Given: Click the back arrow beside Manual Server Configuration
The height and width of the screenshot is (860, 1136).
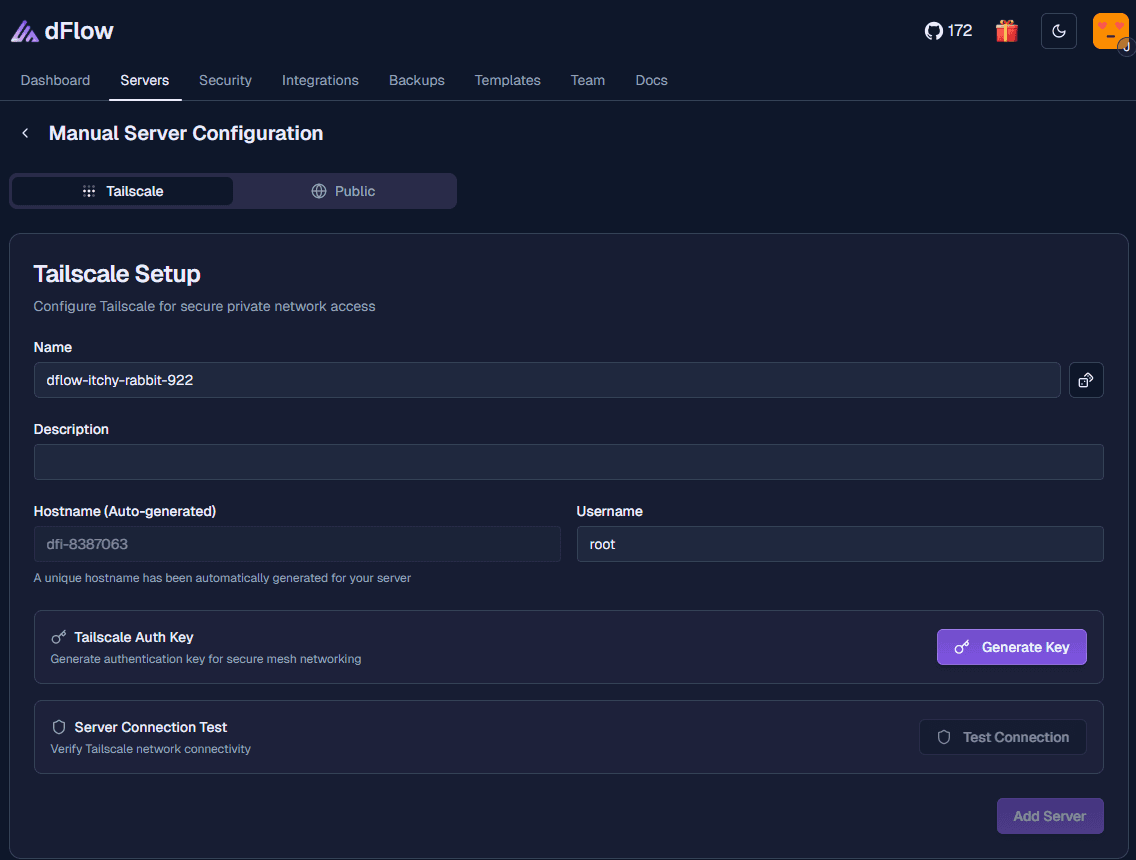Looking at the screenshot, I should point(25,132).
